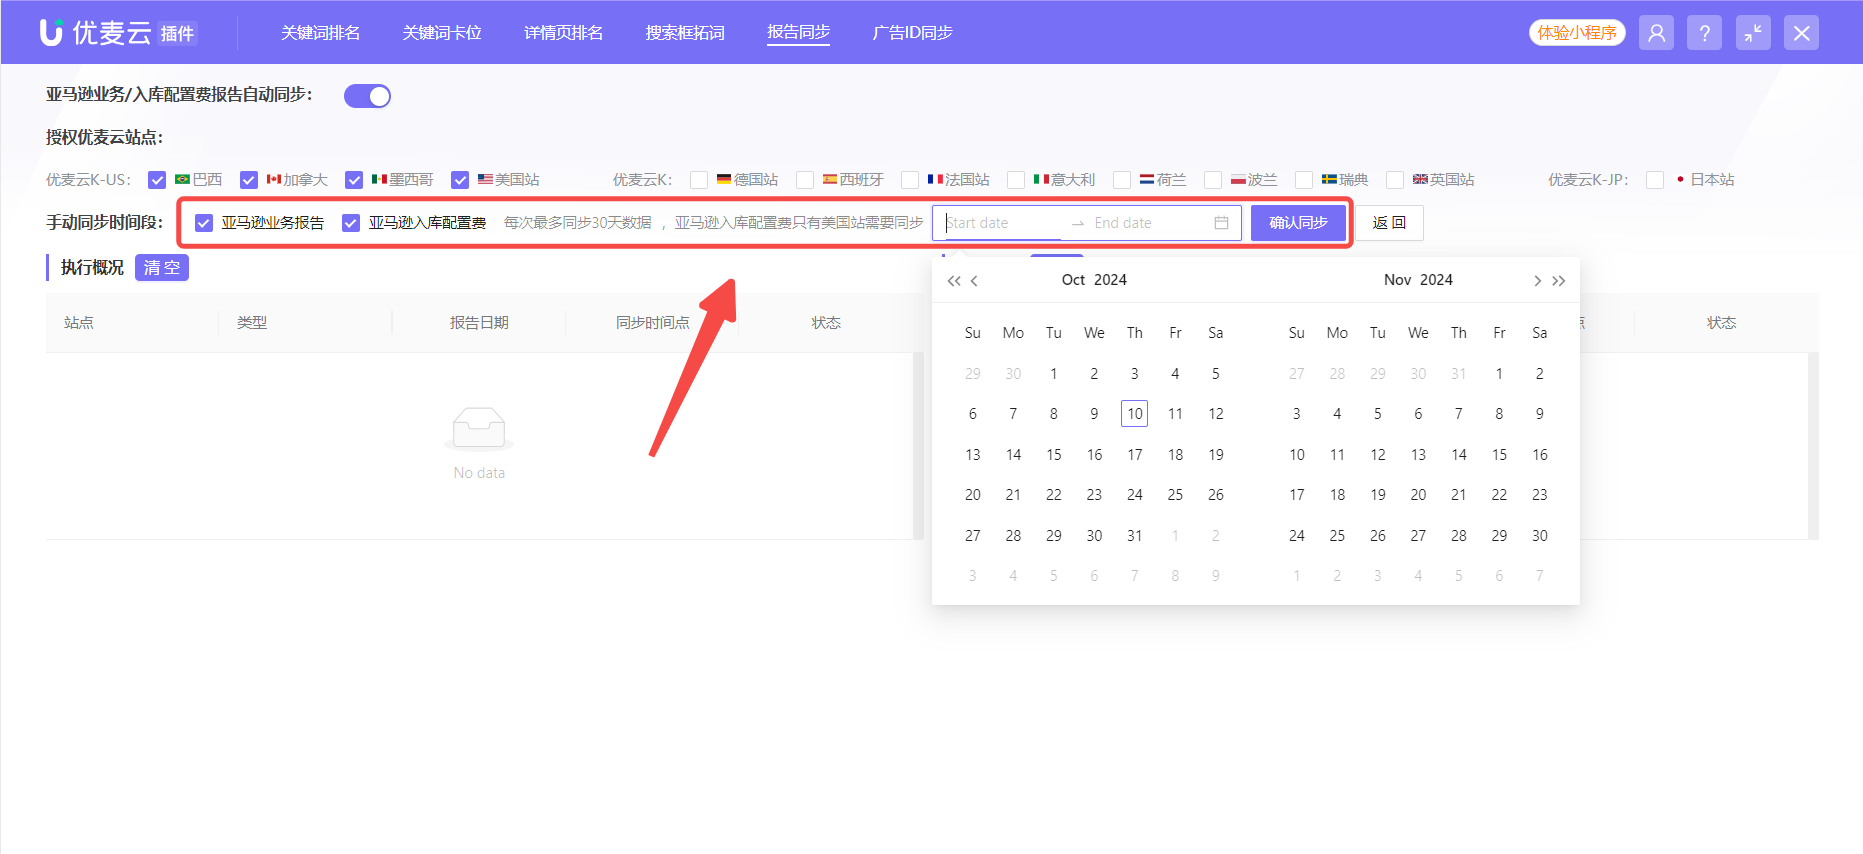Screen dimensions: 1863x854
Task: Check the 法国站 site checkbox
Action: coord(910,180)
